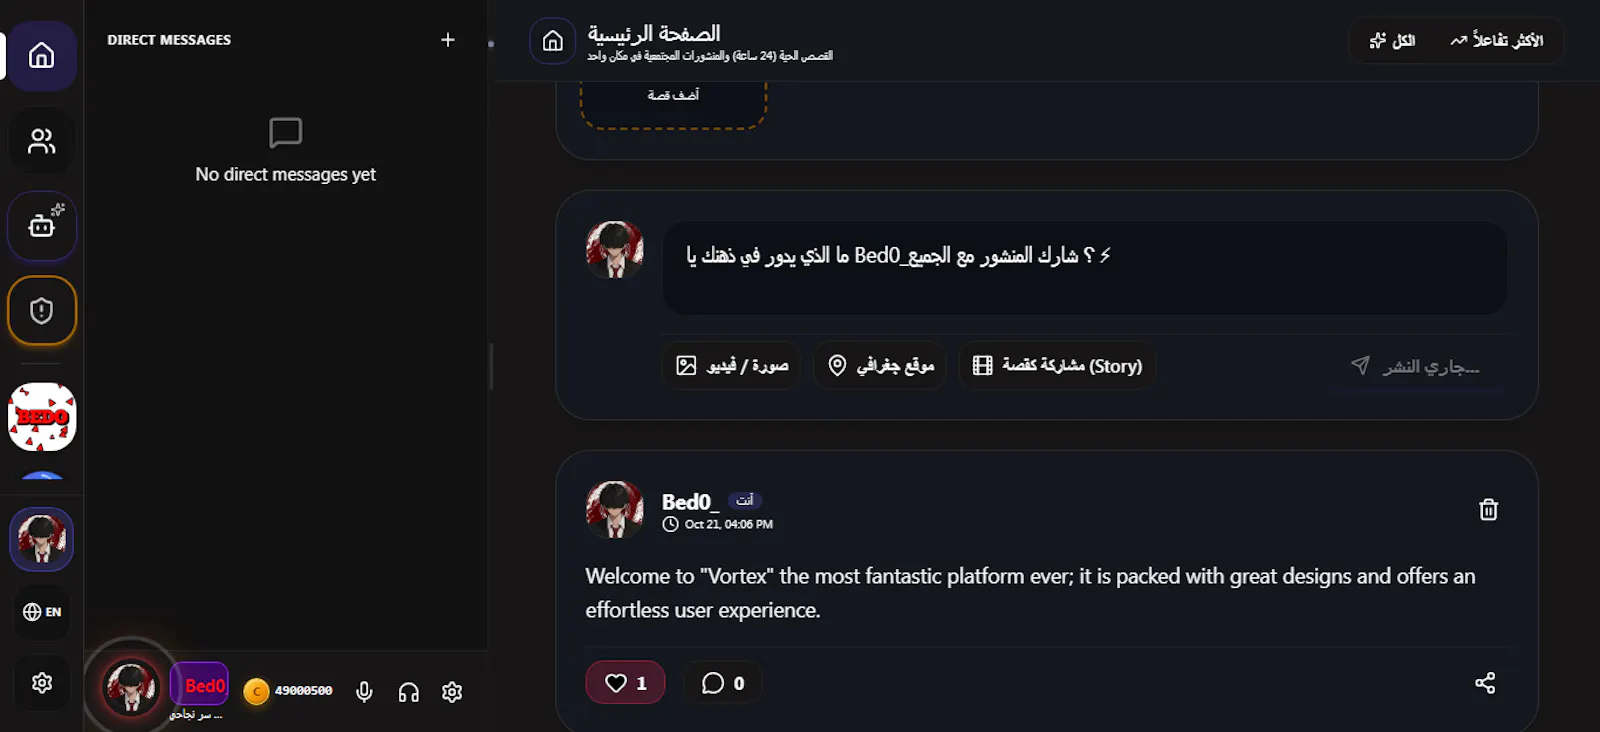
Task: Switch language with the EN globe button
Action: [42, 612]
